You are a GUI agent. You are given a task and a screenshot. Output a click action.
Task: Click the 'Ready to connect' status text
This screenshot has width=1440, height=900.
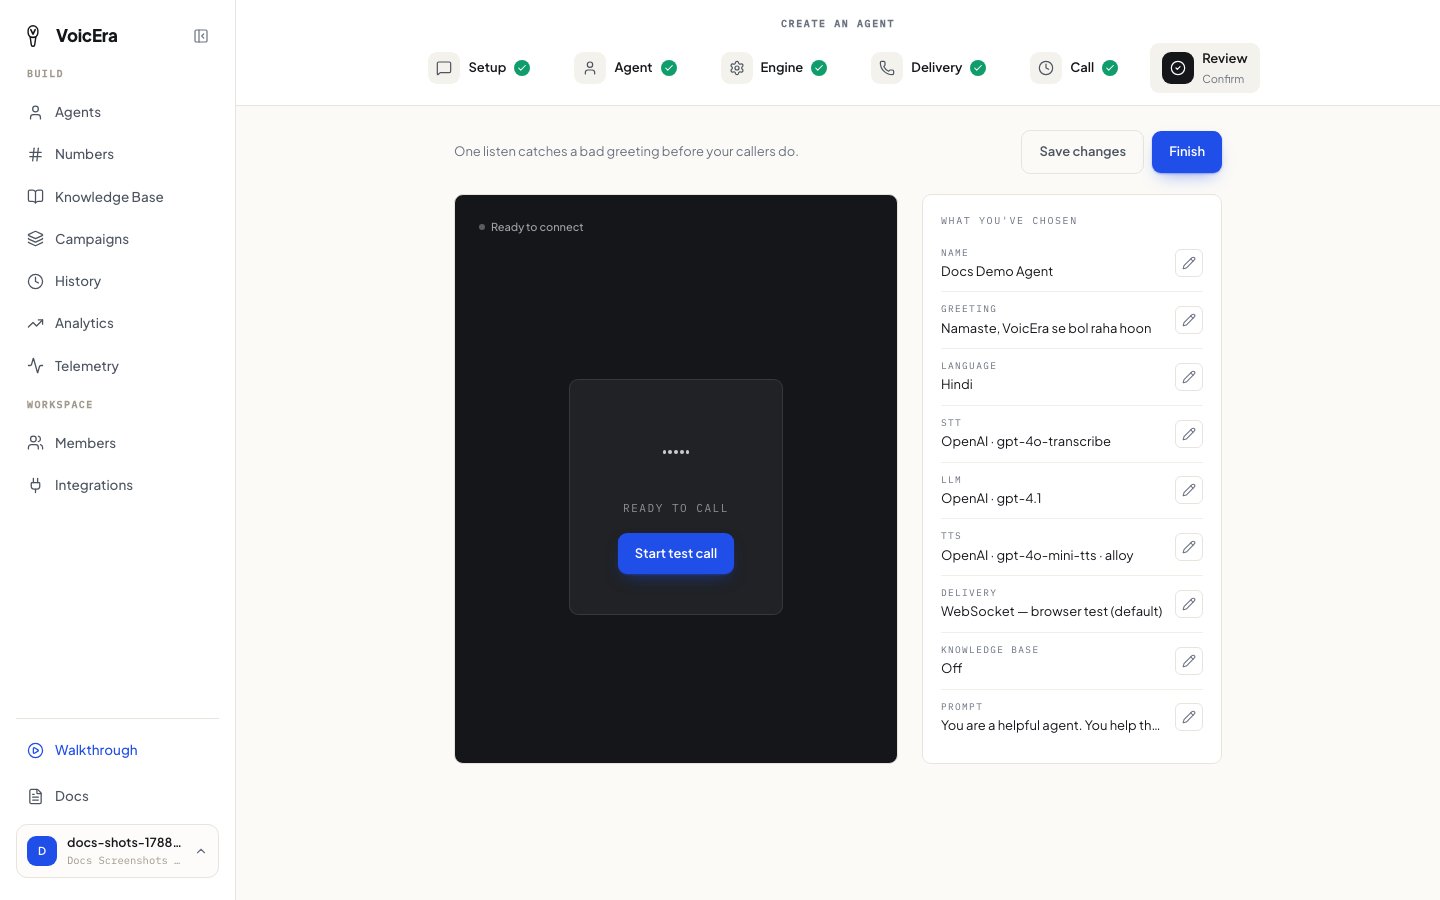537,227
